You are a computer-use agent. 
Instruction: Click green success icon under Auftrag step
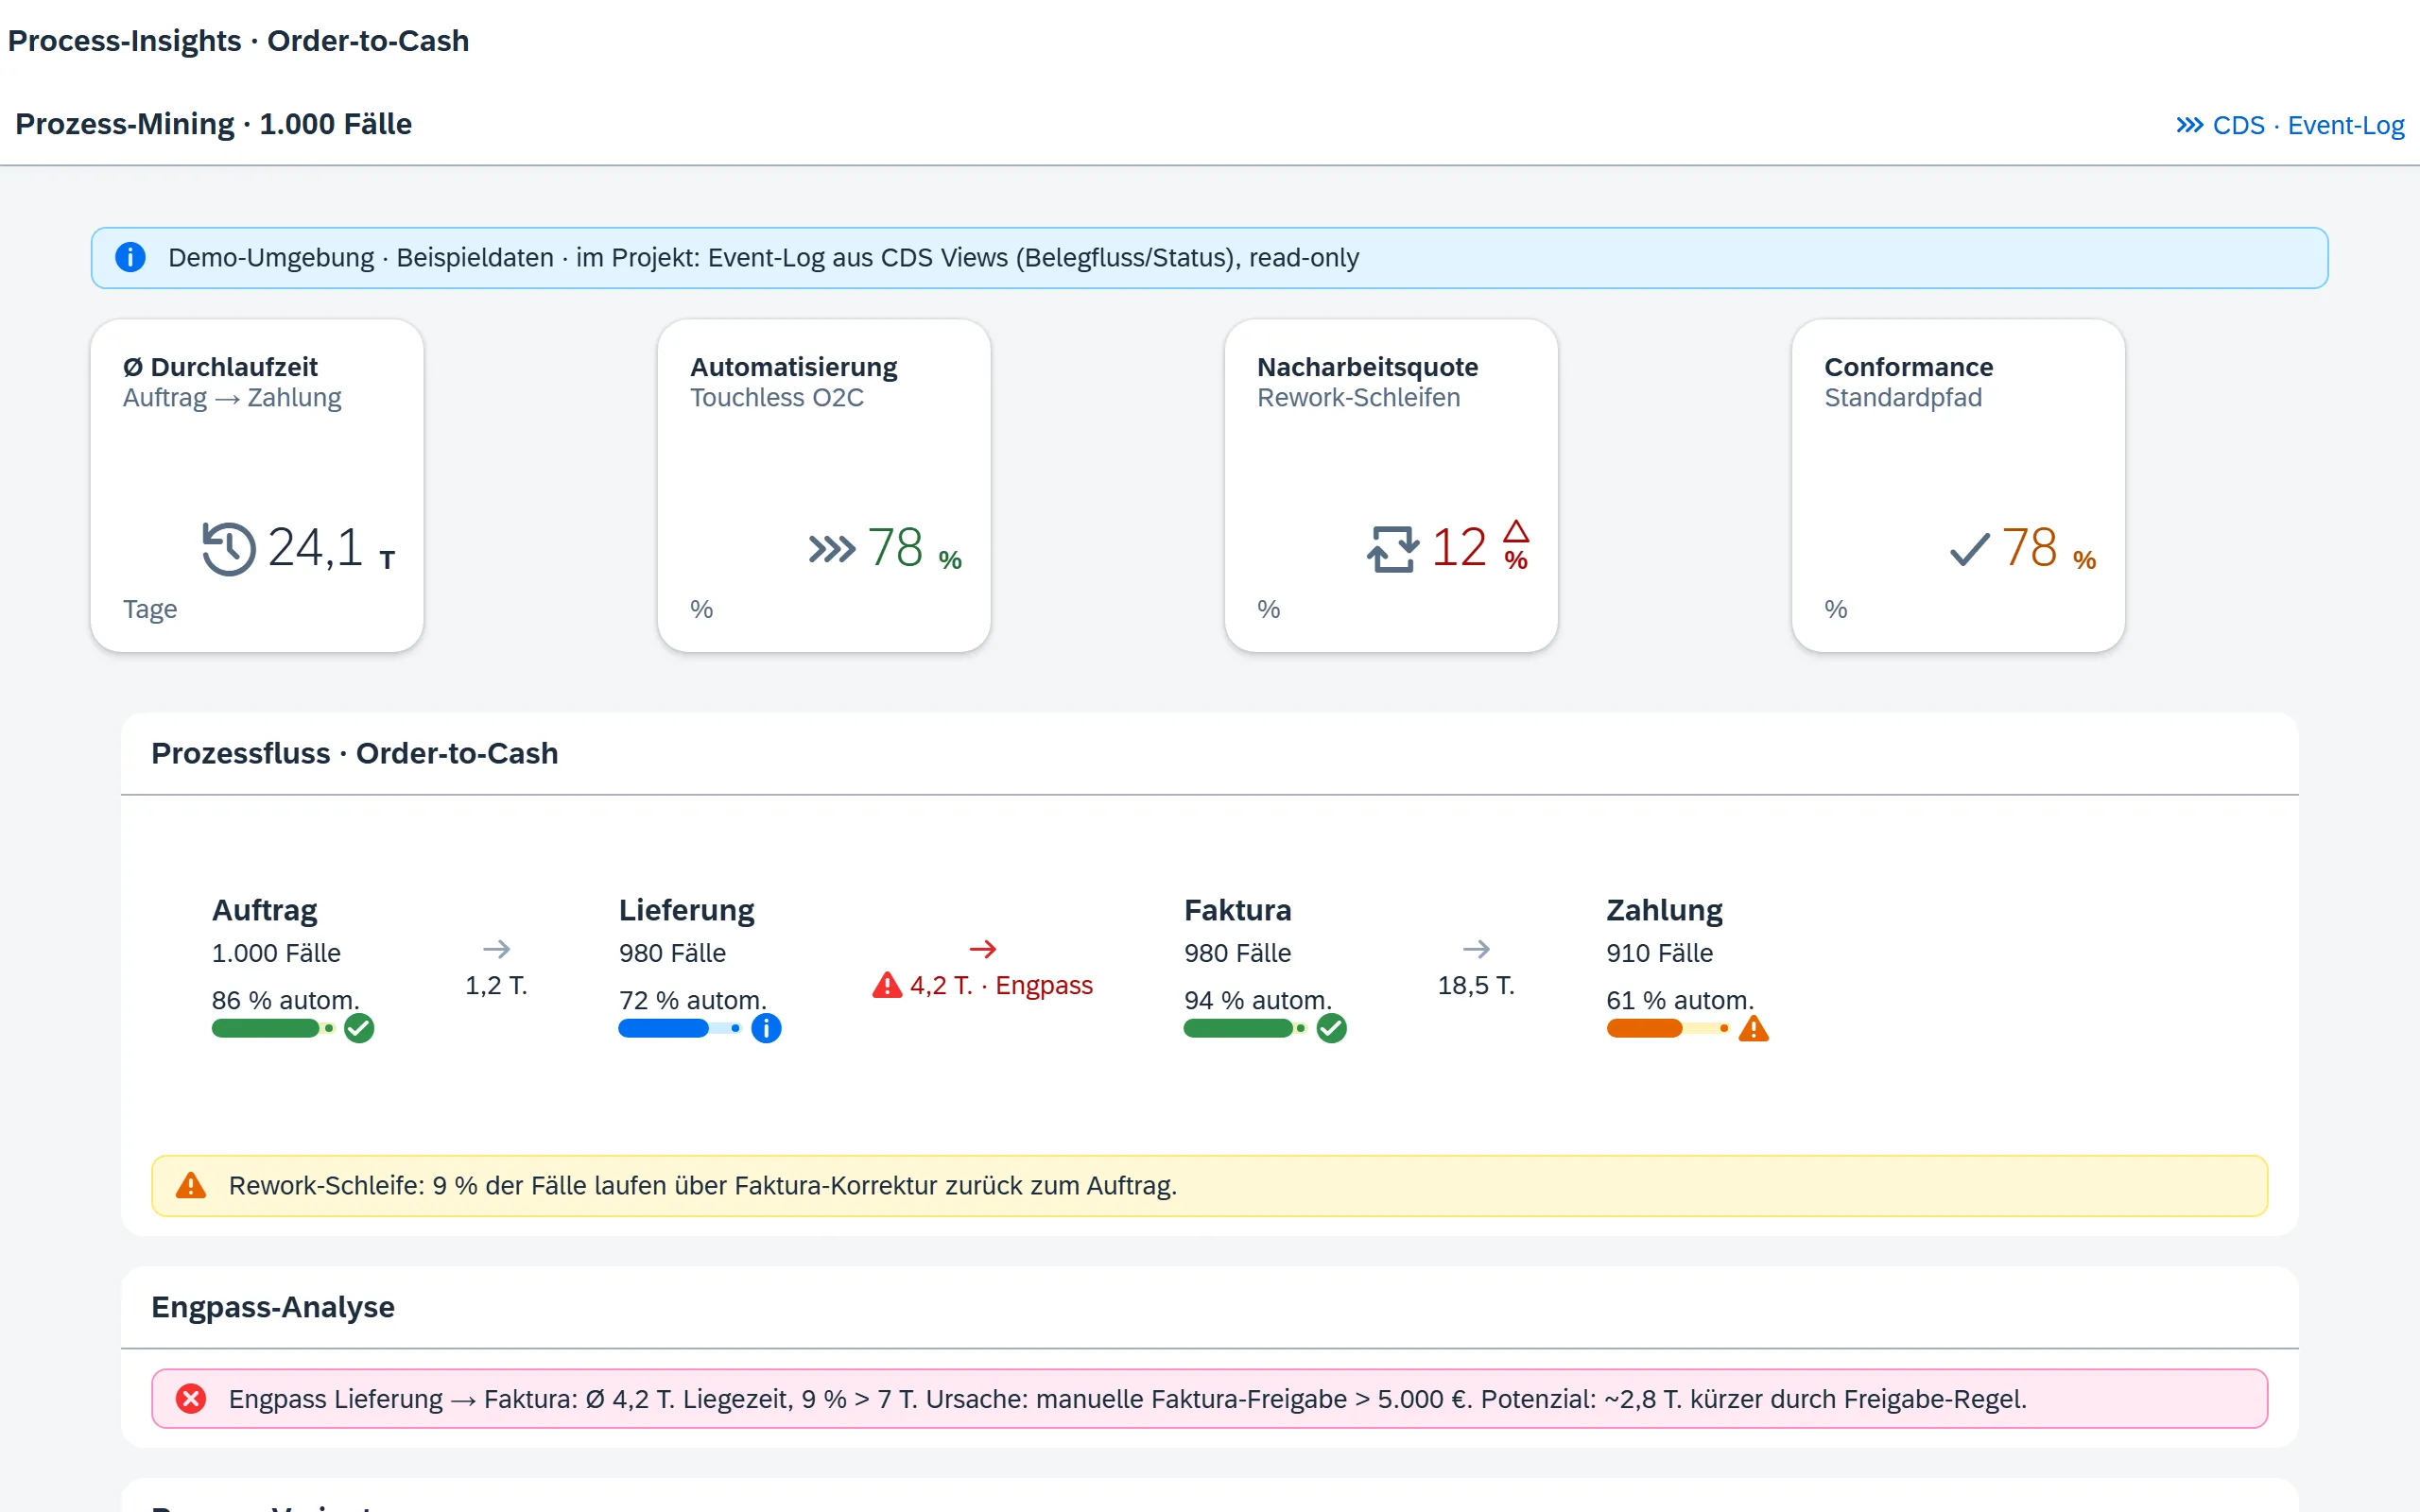click(x=359, y=1028)
